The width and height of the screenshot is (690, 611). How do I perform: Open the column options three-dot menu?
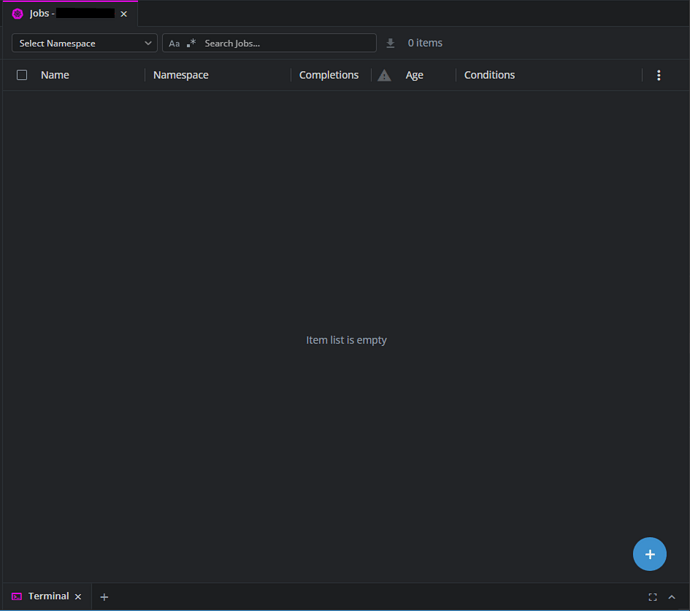[x=658, y=75]
